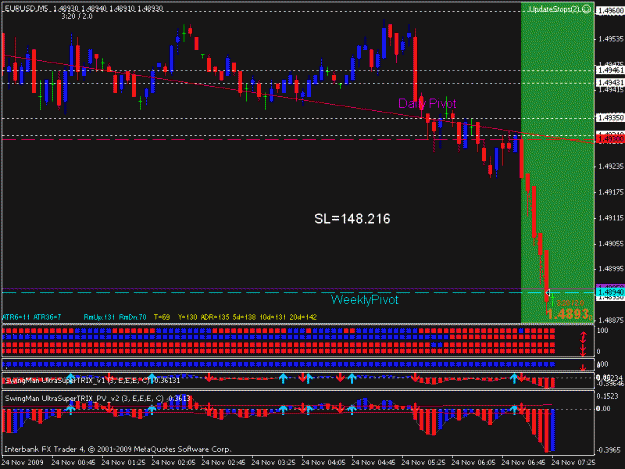625x469 pixels.
Task: Click the RmUp:131 readout
Action: 99,317
